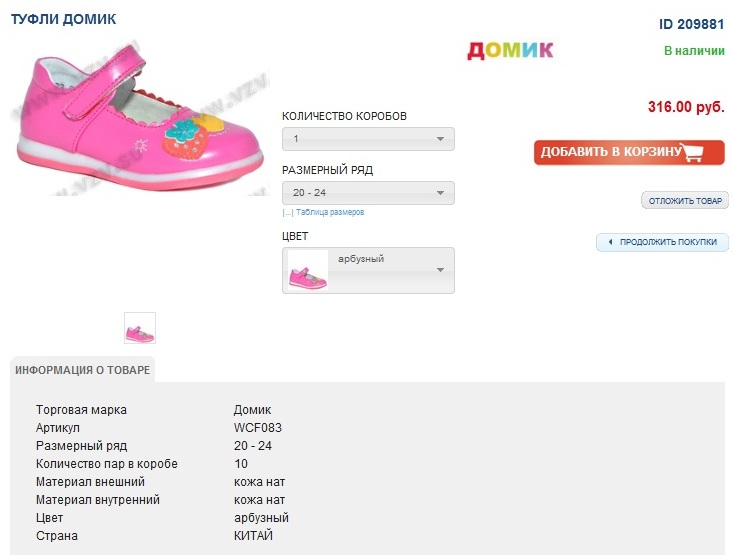The height and width of the screenshot is (555, 733).
Task: Click the shopping cart icon
Action: pyautogui.click(x=706, y=152)
